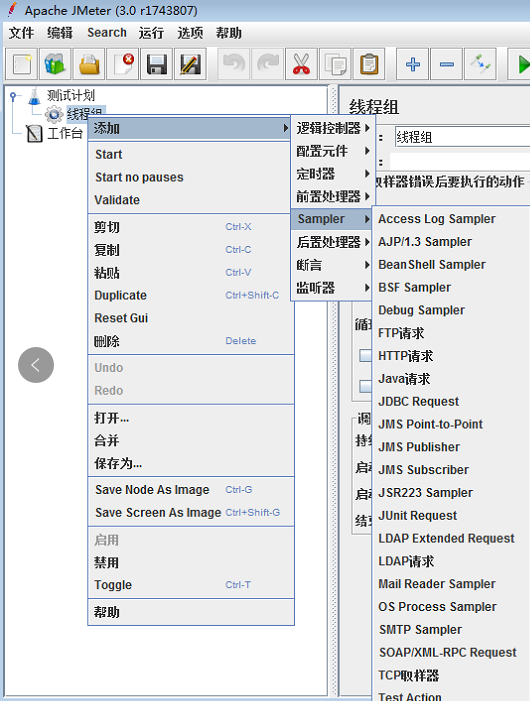Expand the 定时器 submenu

point(333,173)
